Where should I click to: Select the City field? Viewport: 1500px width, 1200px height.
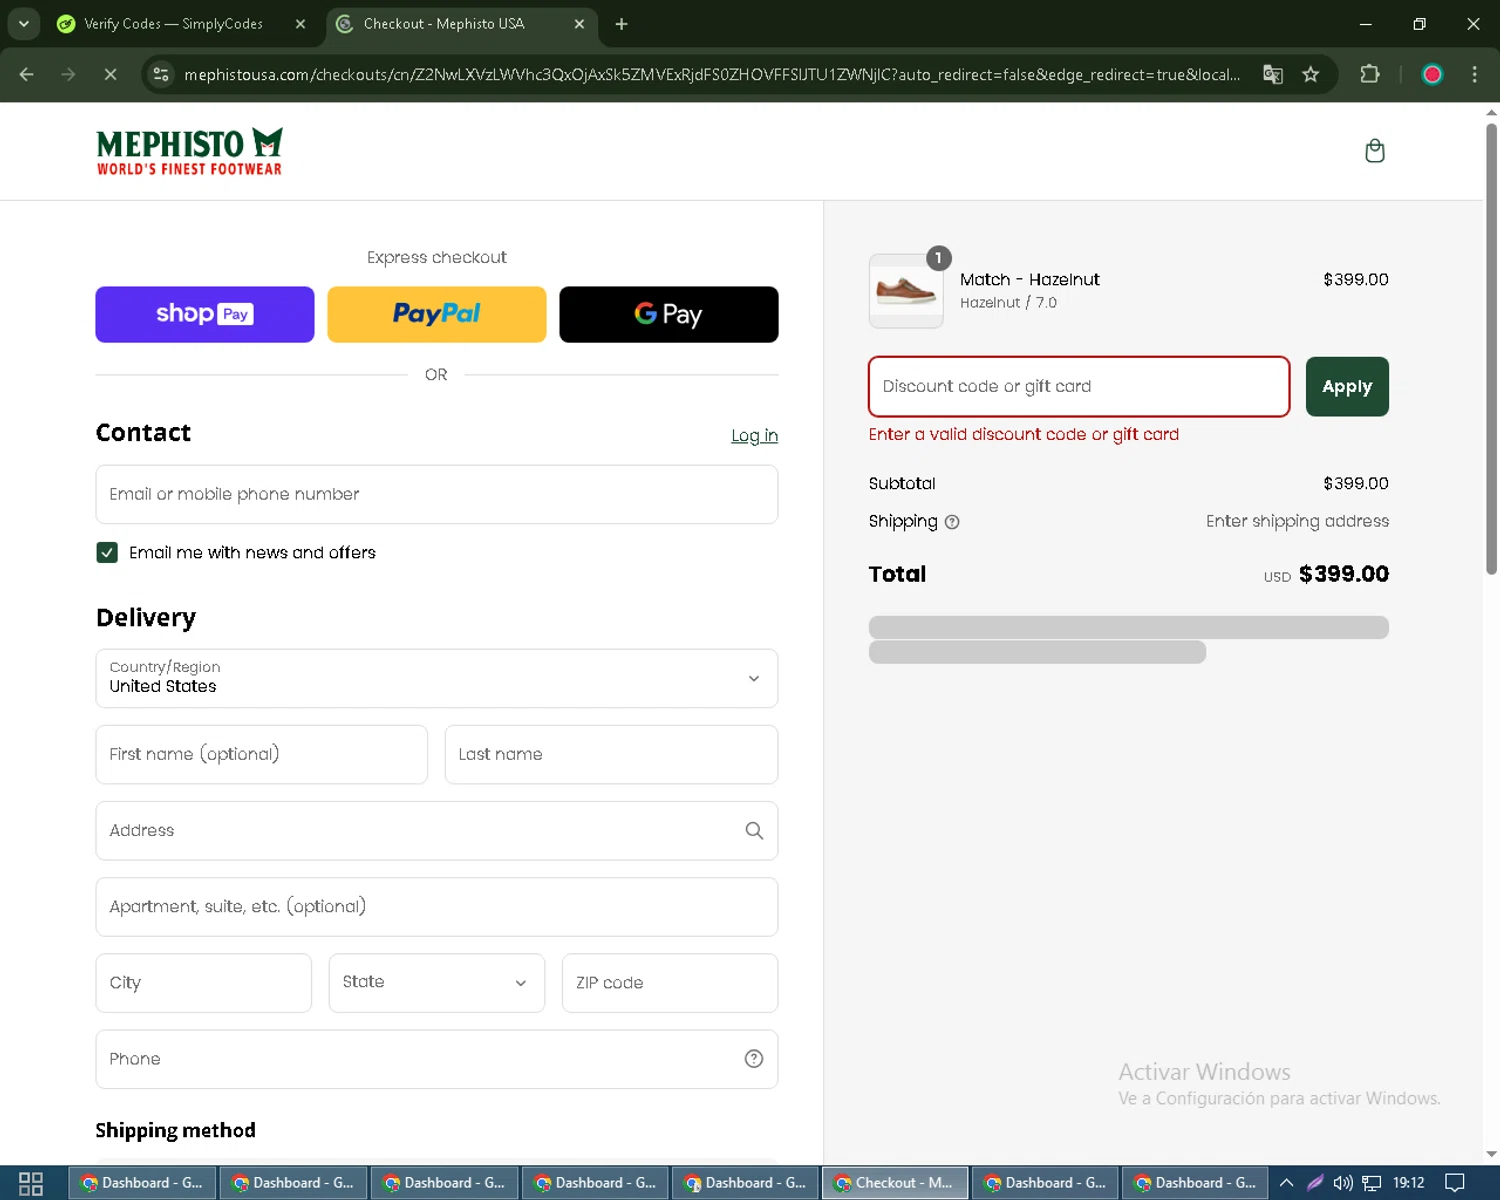[x=204, y=982]
